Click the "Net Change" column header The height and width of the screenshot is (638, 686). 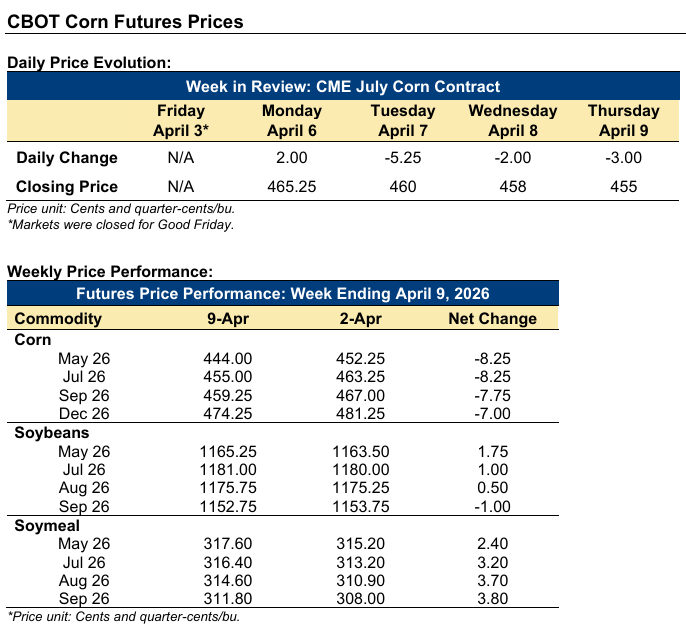point(492,319)
